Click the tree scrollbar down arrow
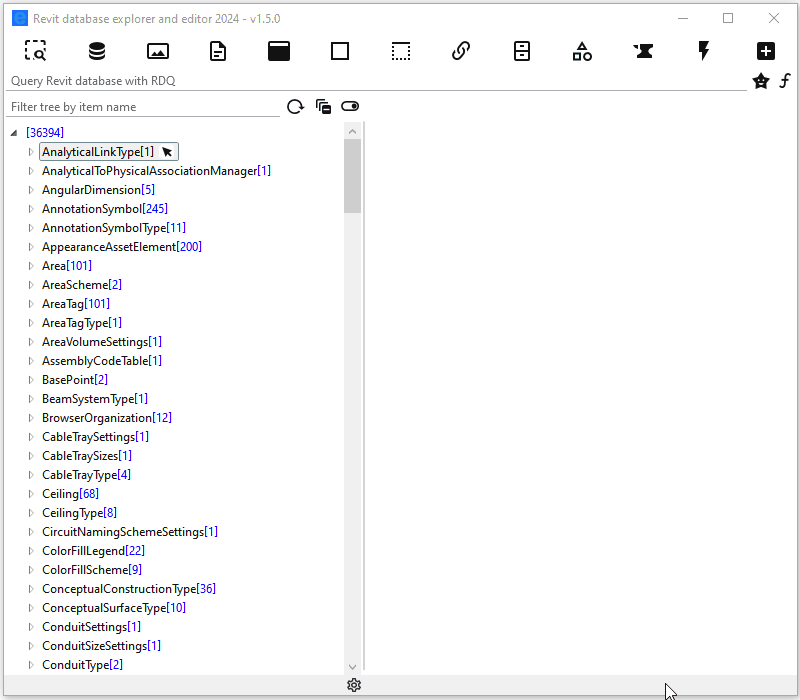The image size is (800, 700). pyautogui.click(x=352, y=667)
